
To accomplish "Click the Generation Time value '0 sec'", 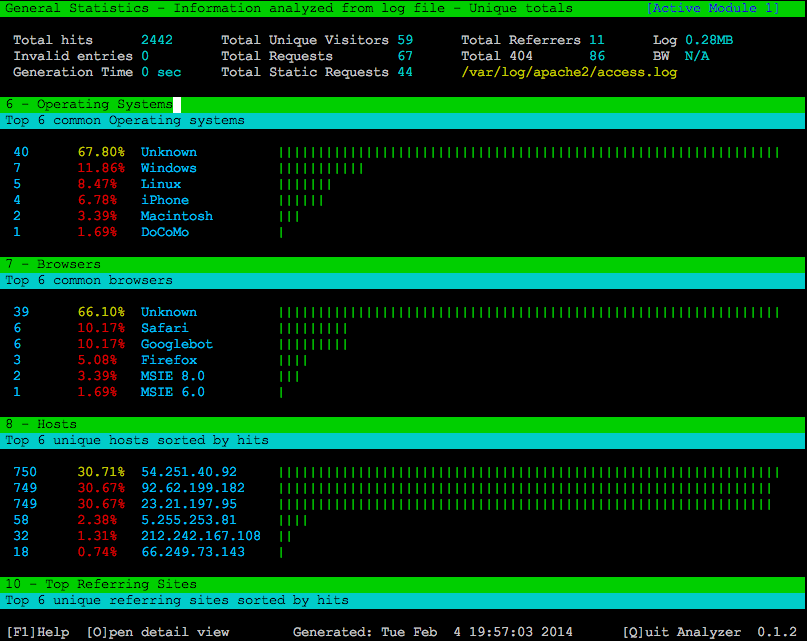I will click(161, 72).
